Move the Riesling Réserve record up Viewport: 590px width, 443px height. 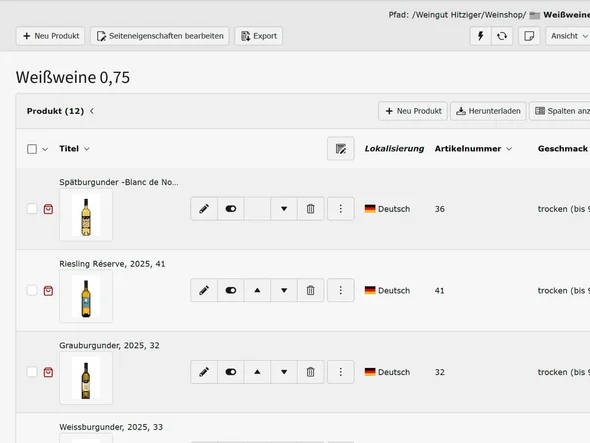(257, 290)
